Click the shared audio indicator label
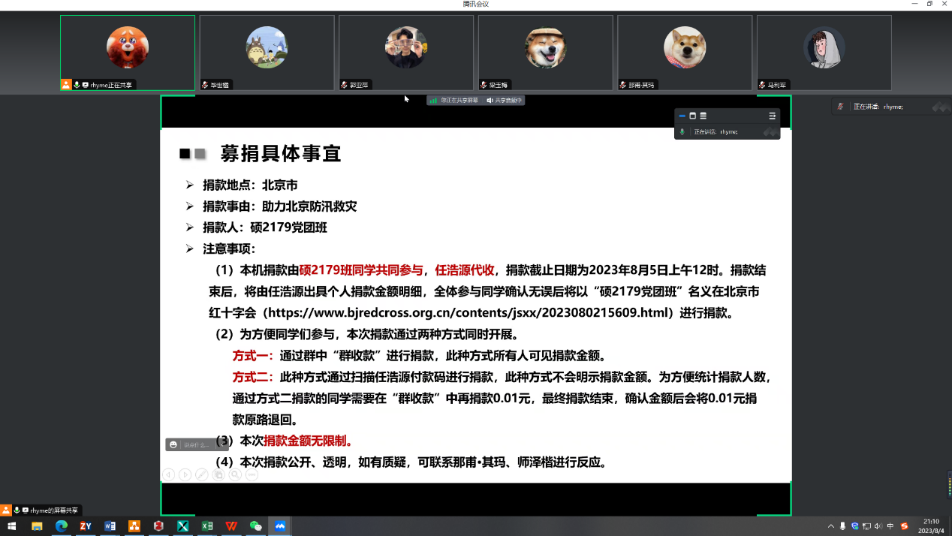 pos(505,100)
